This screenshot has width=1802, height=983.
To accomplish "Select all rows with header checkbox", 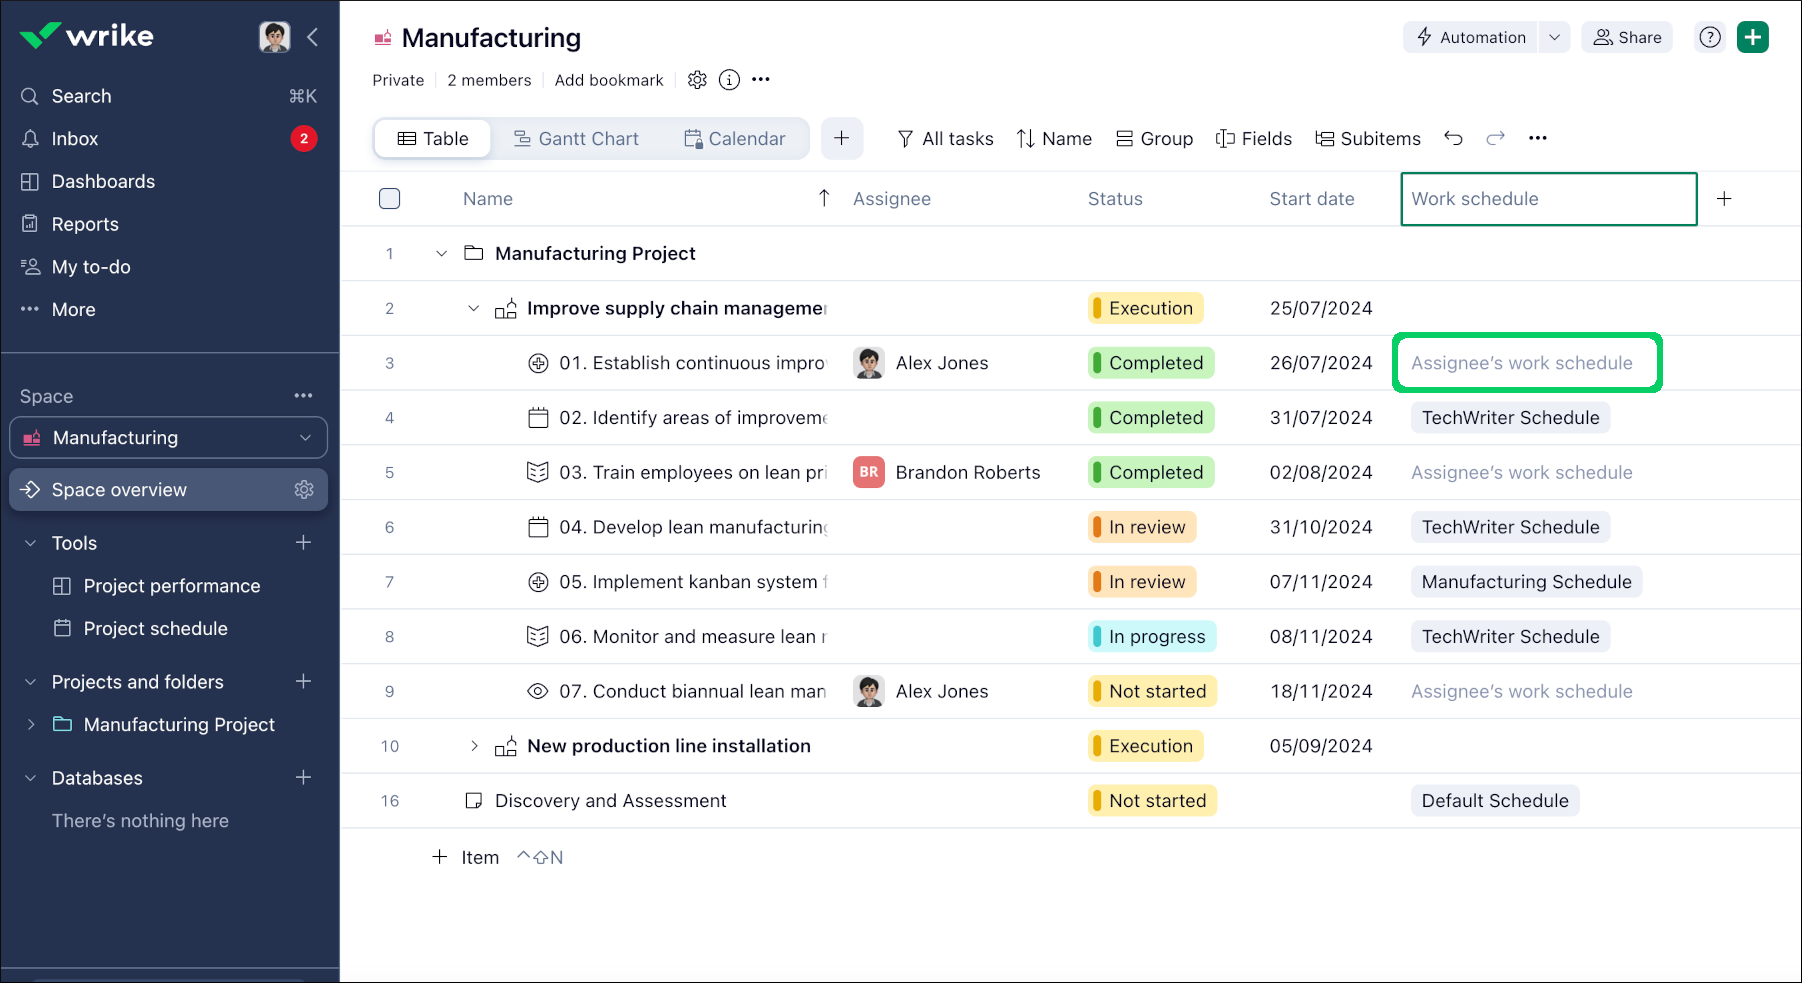I will click(389, 198).
